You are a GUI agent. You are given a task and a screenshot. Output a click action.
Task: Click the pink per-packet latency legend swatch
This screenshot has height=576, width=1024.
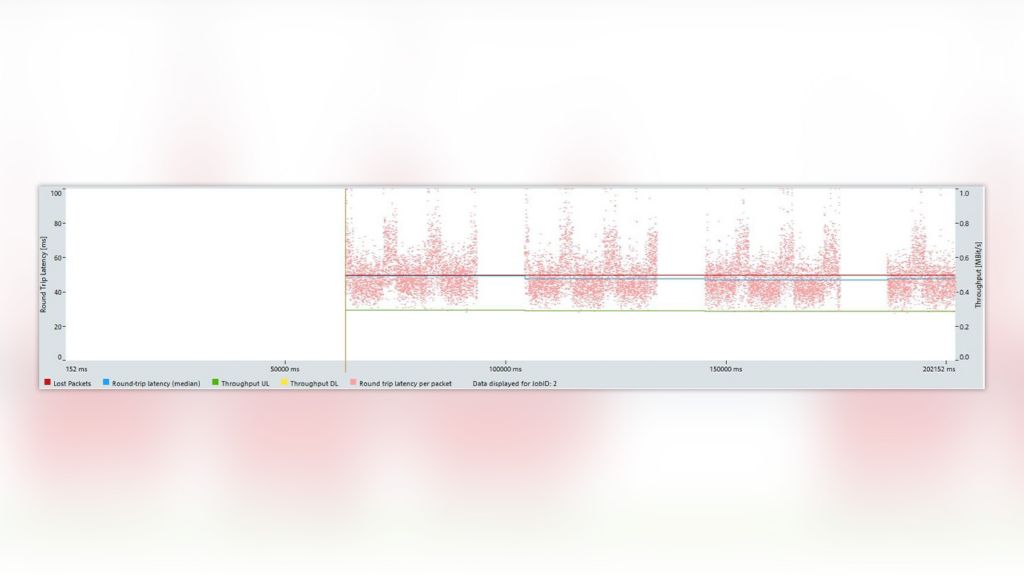pyautogui.click(x=353, y=382)
